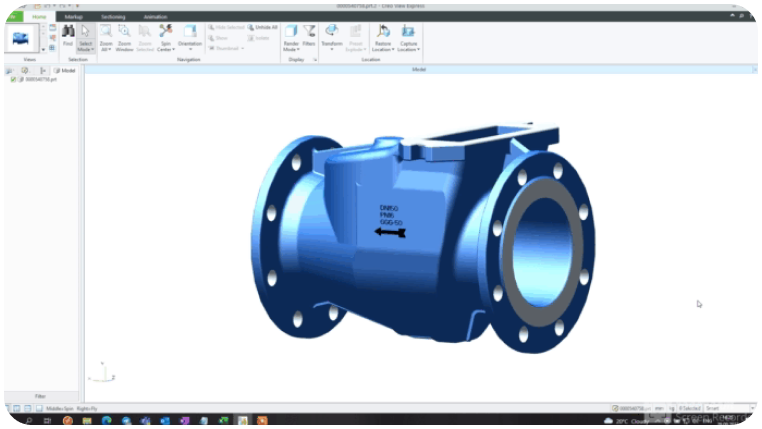
Task: Click the Filters funnel icon
Action: tap(309, 32)
